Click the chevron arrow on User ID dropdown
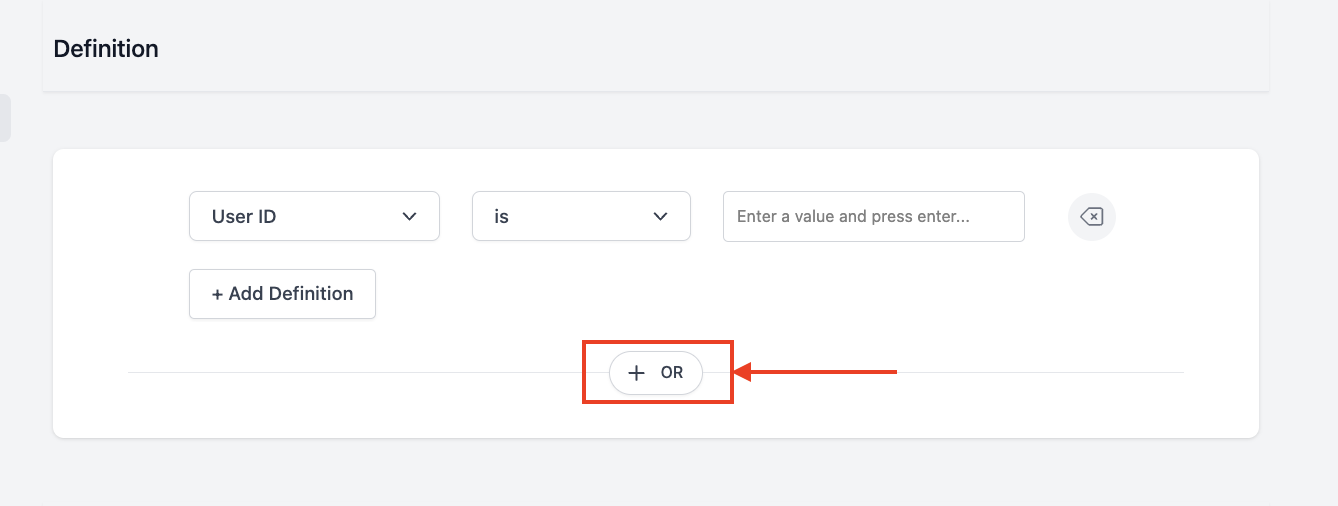Image resolution: width=1338 pixels, height=506 pixels. (409, 217)
